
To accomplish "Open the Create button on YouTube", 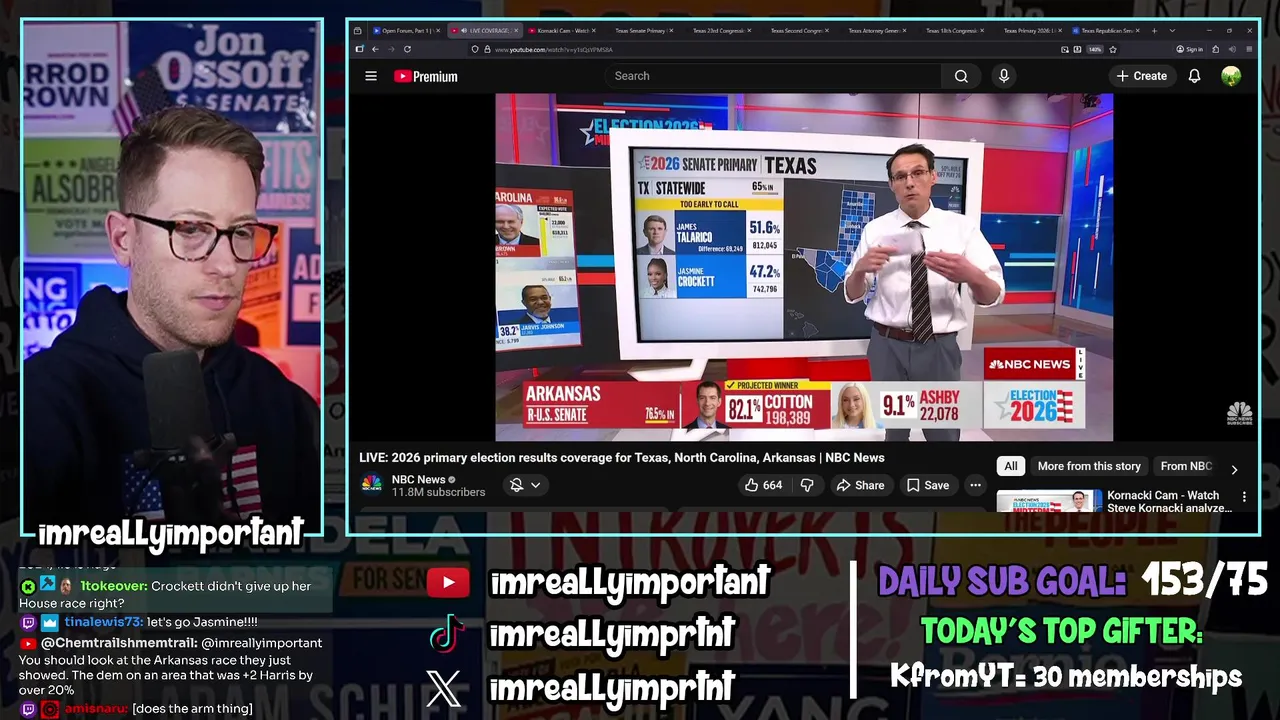I will click(x=1142, y=76).
